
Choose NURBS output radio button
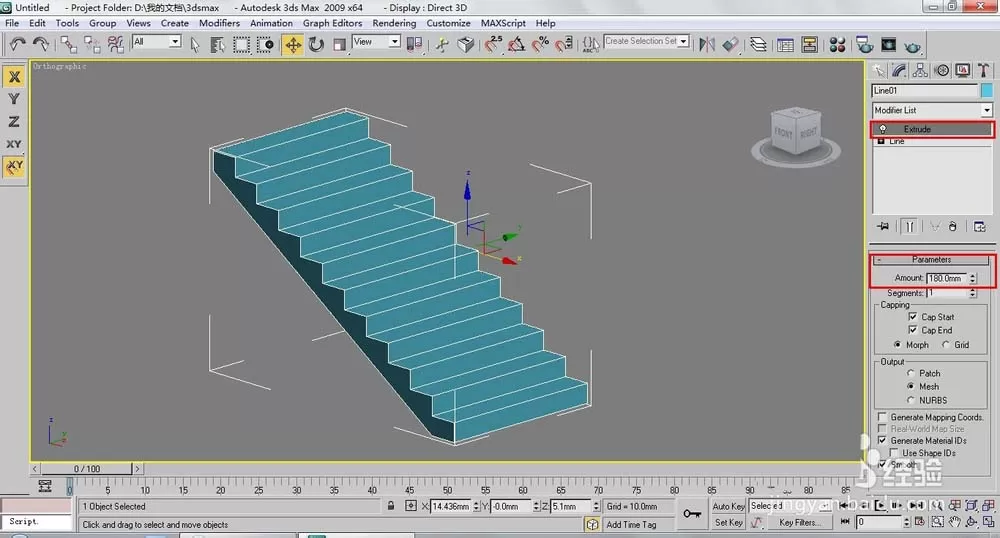[x=911, y=400]
